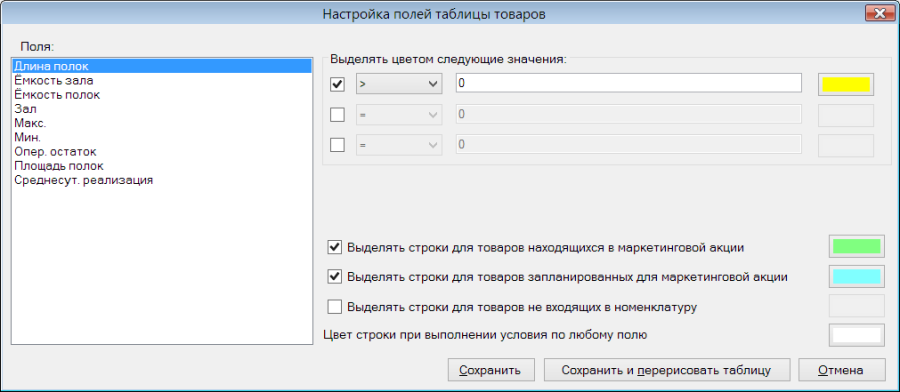Open the third condition's empty color swatch
Viewport: 900px width, 392px height.
846,145
